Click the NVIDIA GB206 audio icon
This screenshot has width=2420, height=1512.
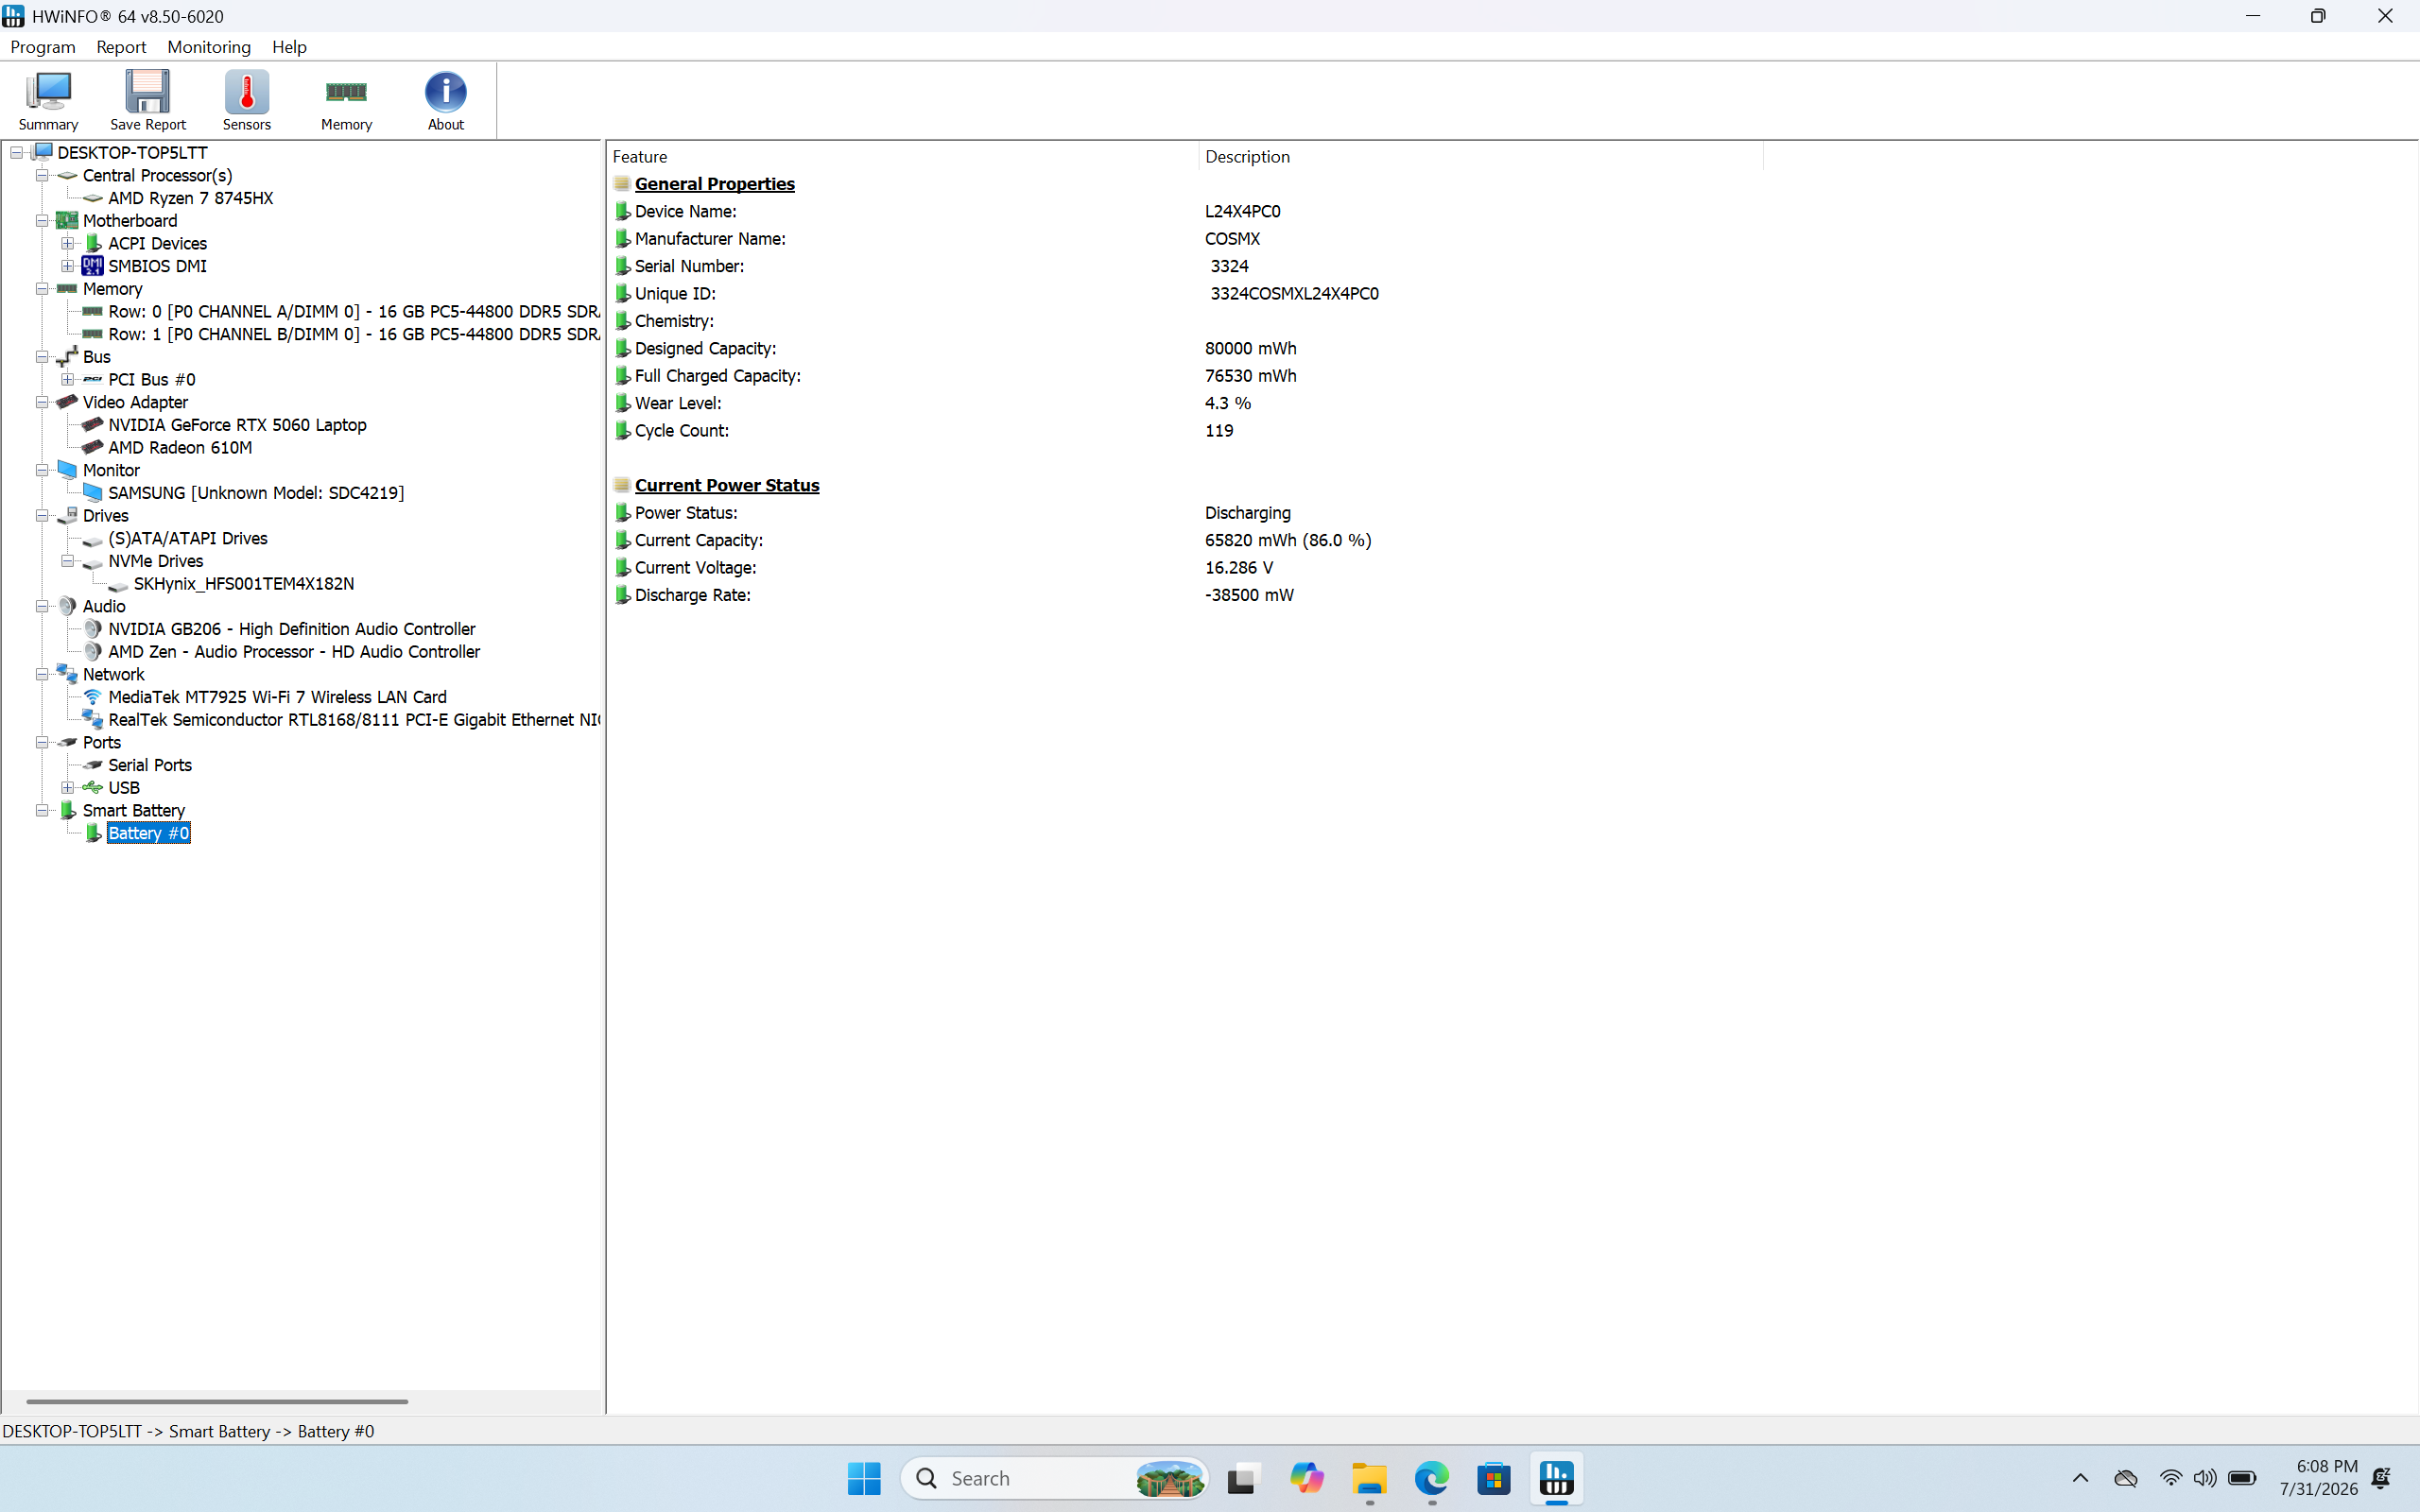[x=93, y=629]
